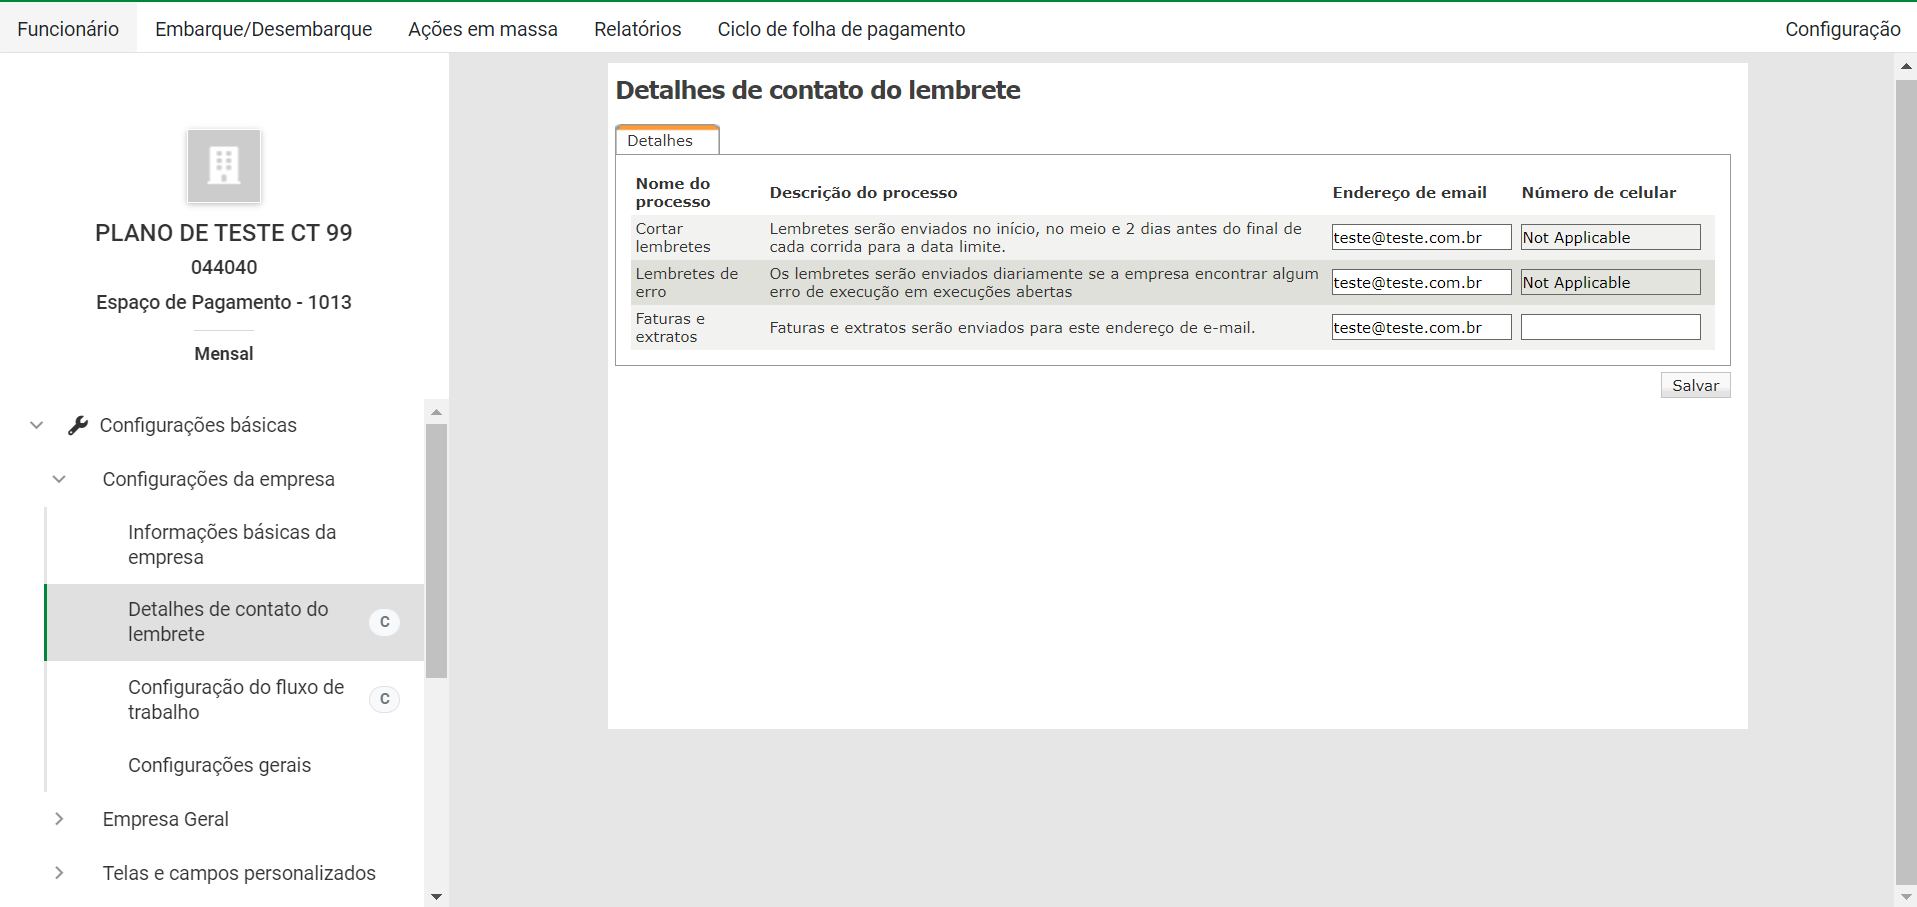The width and height of the screenshot is (1917, 907).
Task: Collapse Configurações da empresa subtree
Action: (60, 480)
